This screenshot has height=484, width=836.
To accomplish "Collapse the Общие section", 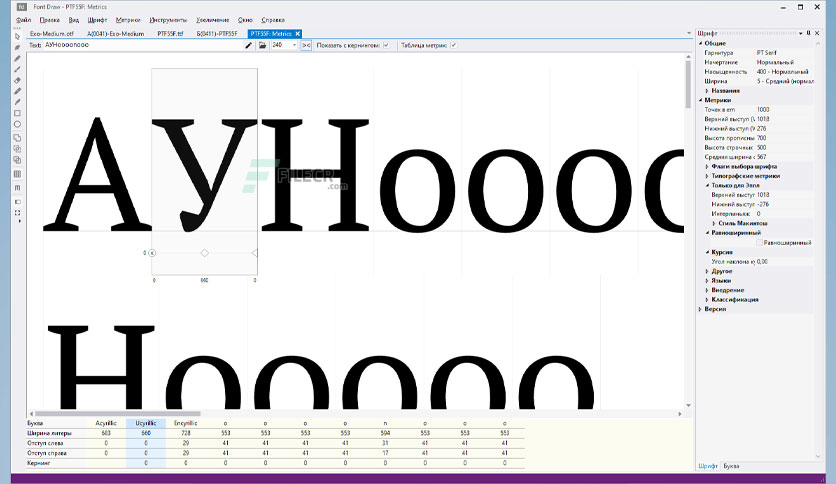I will 701,43.
